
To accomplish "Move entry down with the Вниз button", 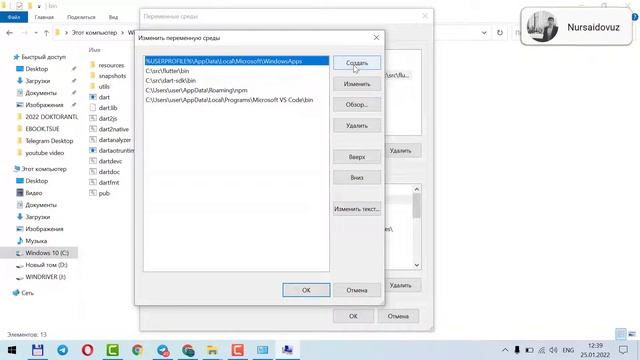I will click(357, 178).
